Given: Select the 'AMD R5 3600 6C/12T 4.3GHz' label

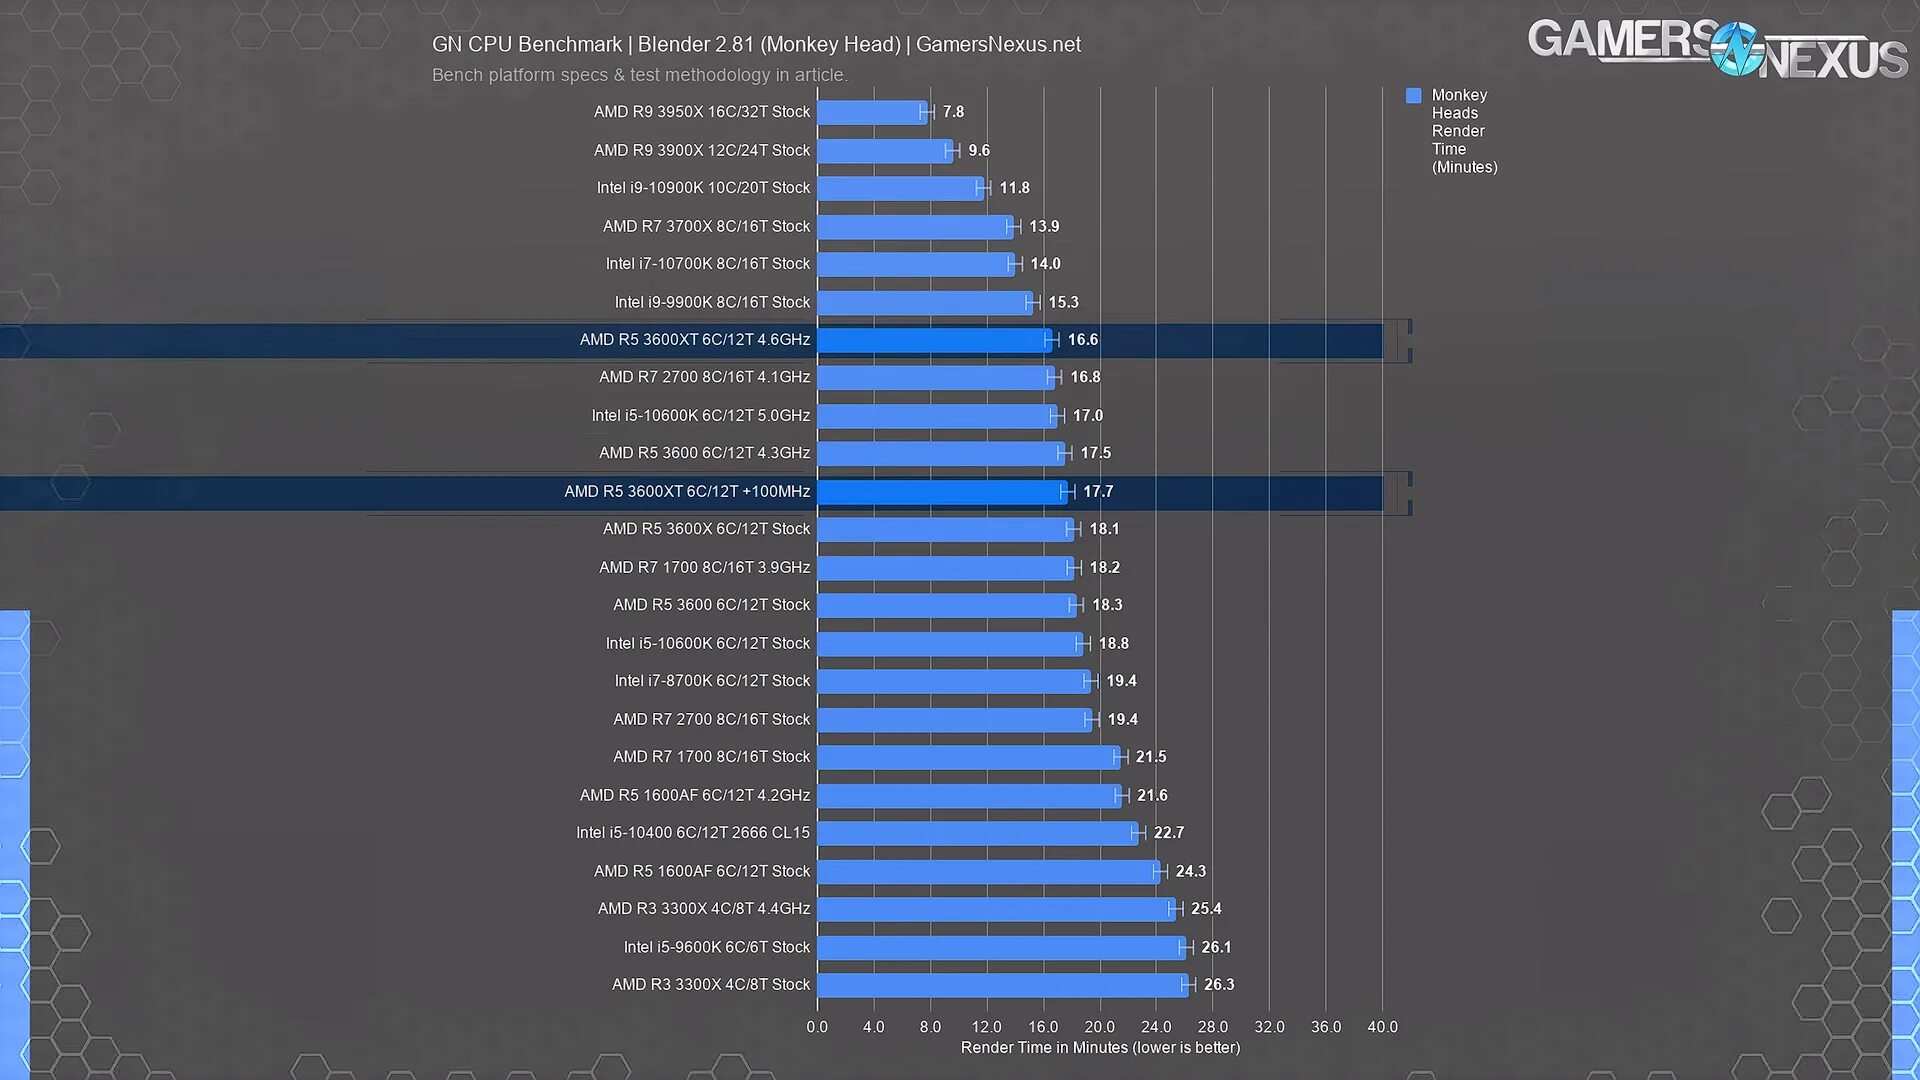Looking at the screenshot, I should pos(705,453).
